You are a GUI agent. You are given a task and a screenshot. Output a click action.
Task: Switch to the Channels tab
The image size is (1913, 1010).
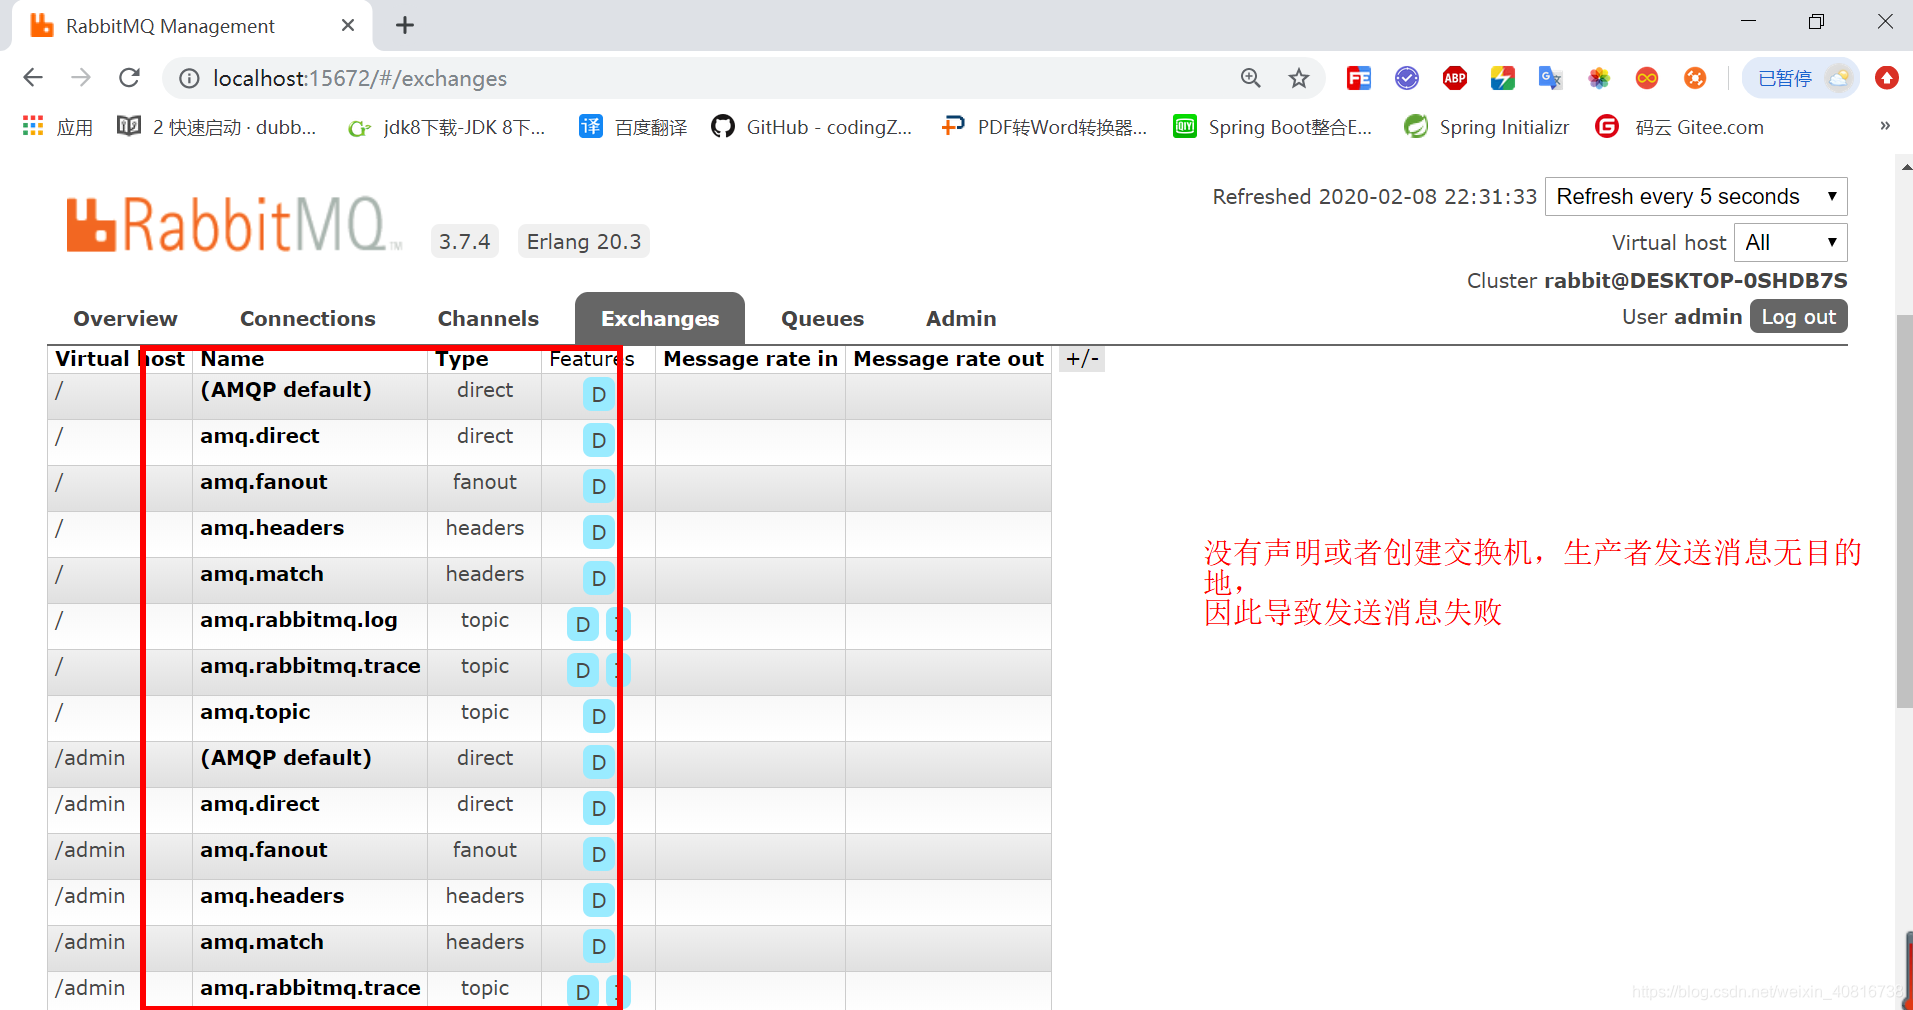(488, 318)
